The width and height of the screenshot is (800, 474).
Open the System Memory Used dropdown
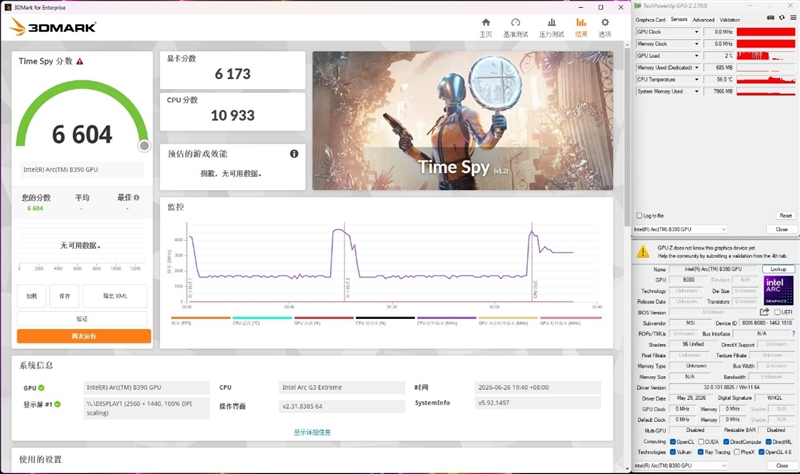[x=696, y=91]
